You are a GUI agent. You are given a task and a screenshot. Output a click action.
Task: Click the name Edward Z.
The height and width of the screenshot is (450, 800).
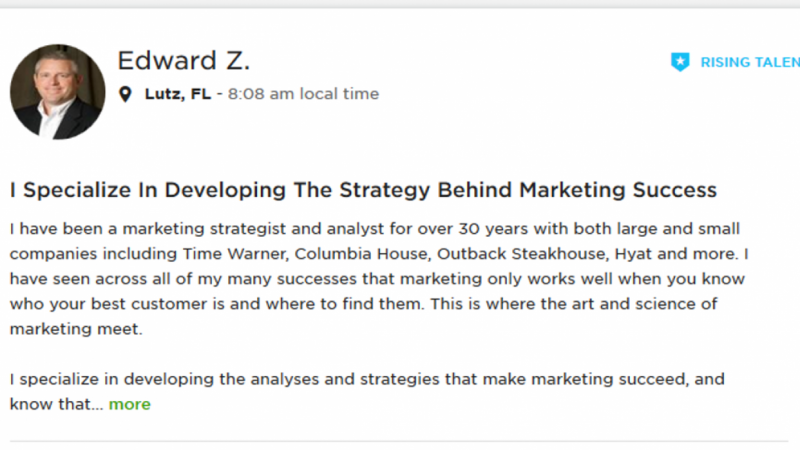point(184,61)
